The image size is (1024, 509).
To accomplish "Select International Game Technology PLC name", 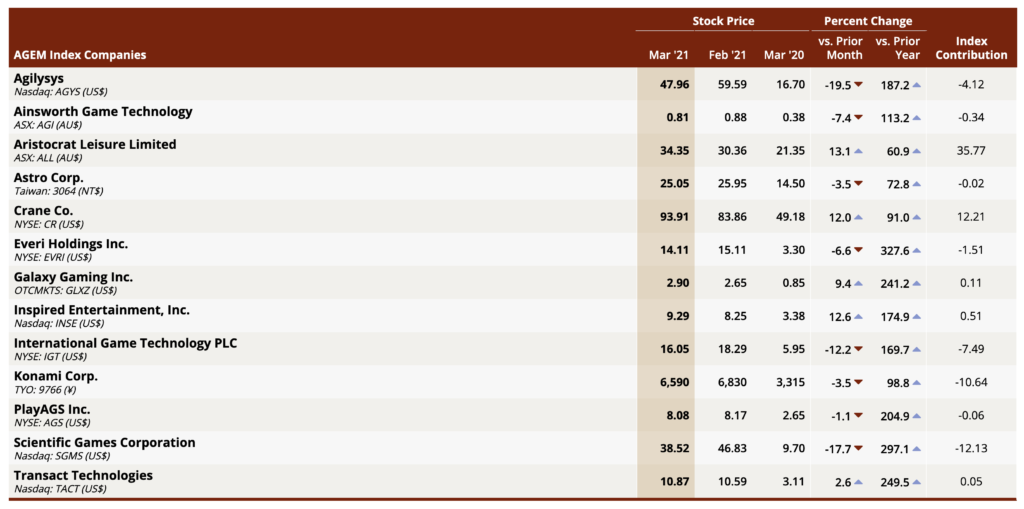I will click(x=125, y=343).
